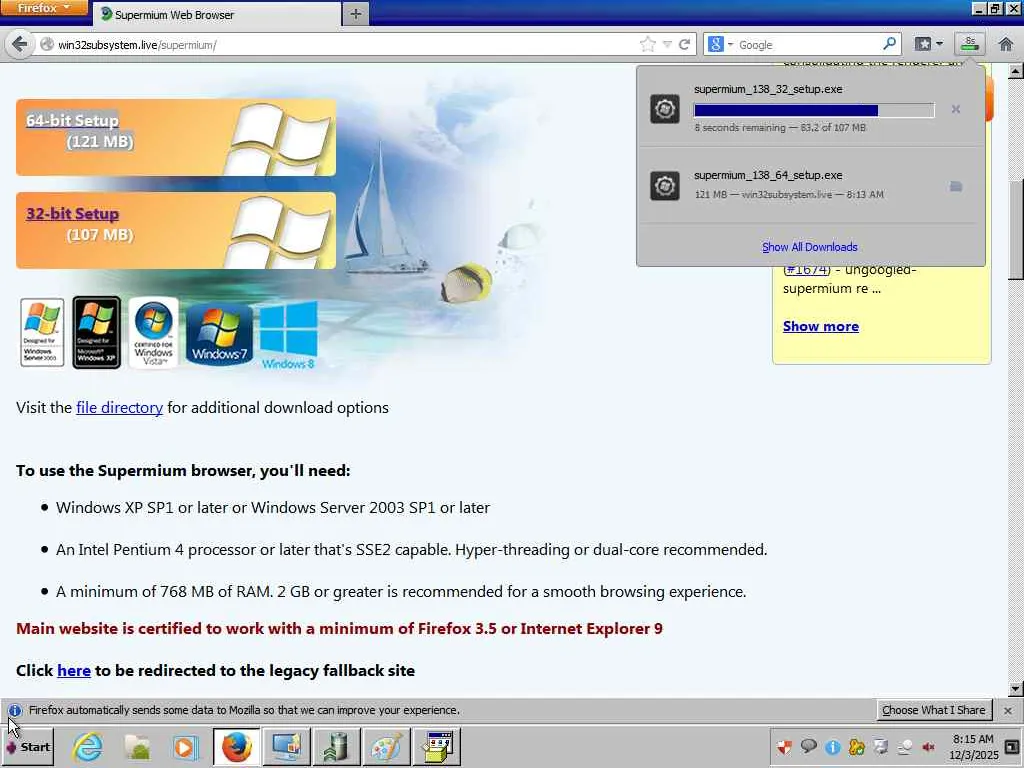Image resolution: width=1024 pixels, height=768 pixels.
Task: Open containing folder for 64-bit setup download
Action: click(955, 187)
